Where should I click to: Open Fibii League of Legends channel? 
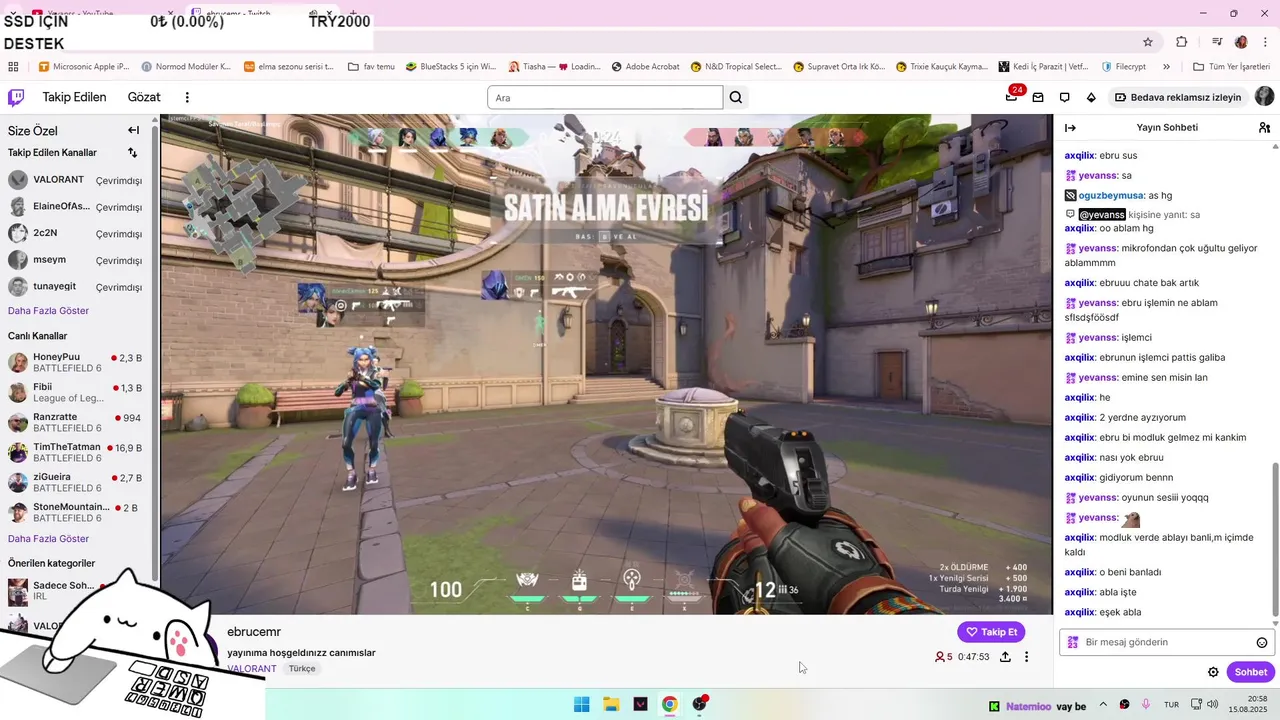tap(76, 392)
